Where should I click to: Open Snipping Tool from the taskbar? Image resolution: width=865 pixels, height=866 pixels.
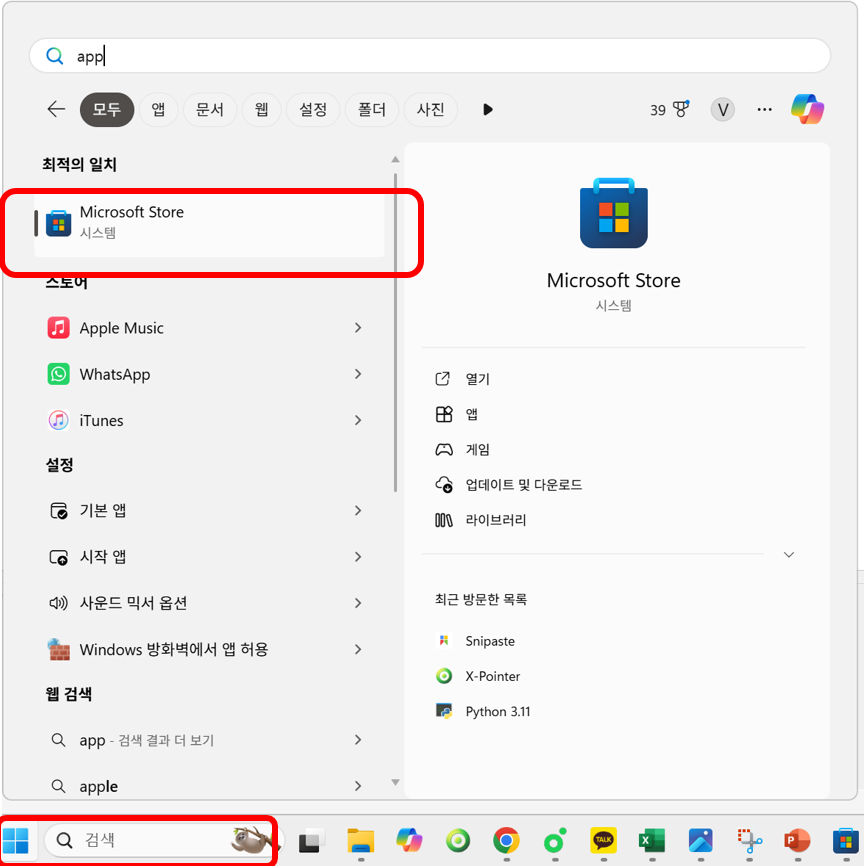pos(750,841)
